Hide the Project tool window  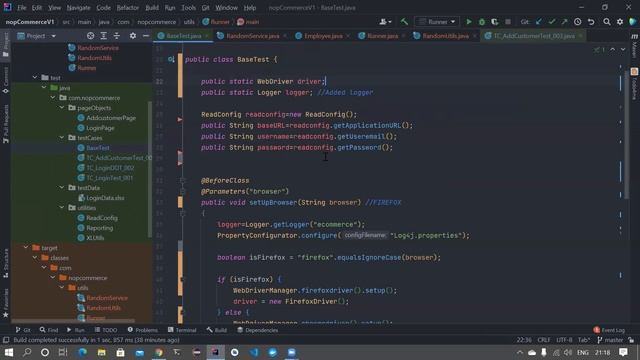[x=146, y=36]
